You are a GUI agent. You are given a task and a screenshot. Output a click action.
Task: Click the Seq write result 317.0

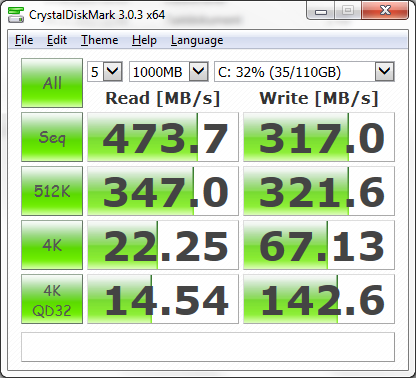pyautogui.click(x=319, y=137)
